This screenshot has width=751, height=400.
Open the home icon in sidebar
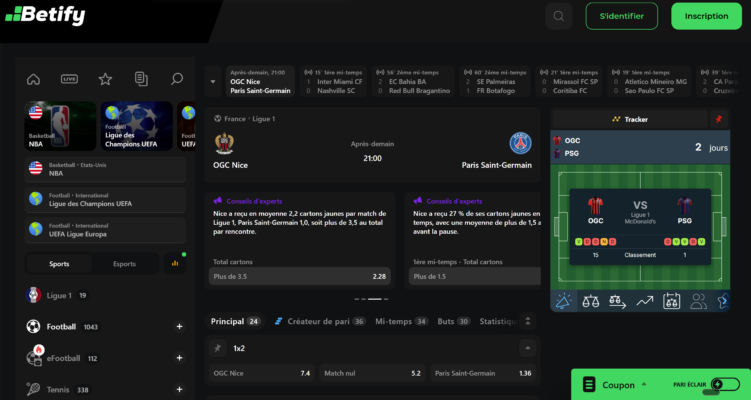tap(34, 79)
